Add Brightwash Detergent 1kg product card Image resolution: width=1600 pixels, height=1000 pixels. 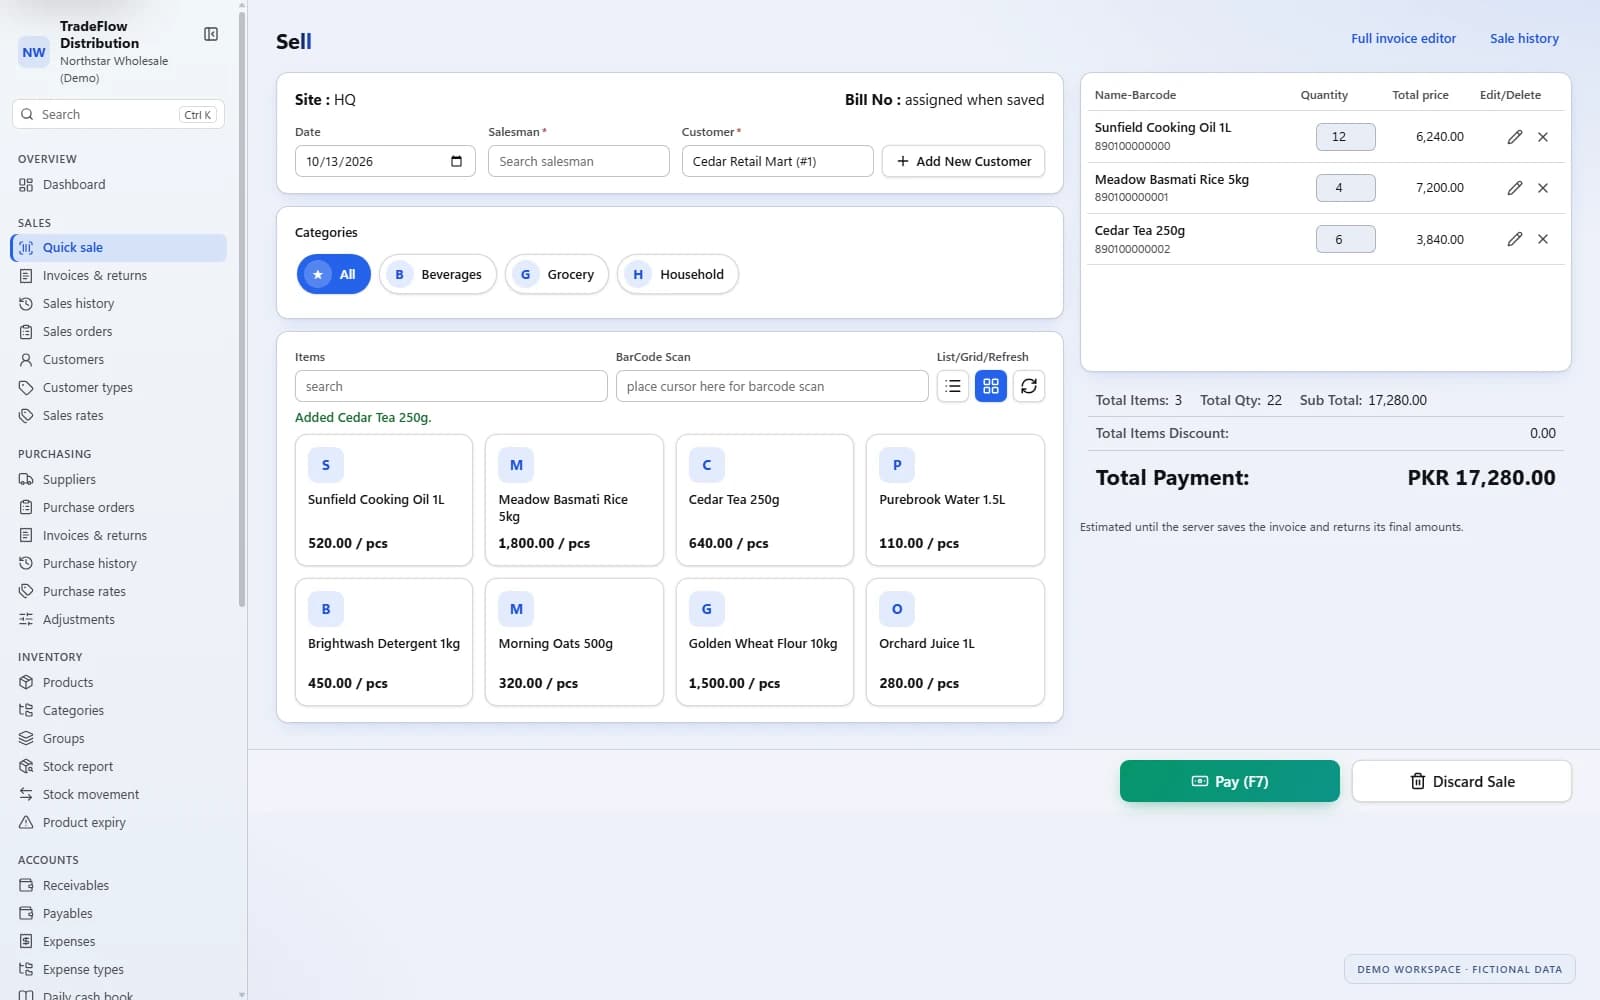tap(384, 642)
